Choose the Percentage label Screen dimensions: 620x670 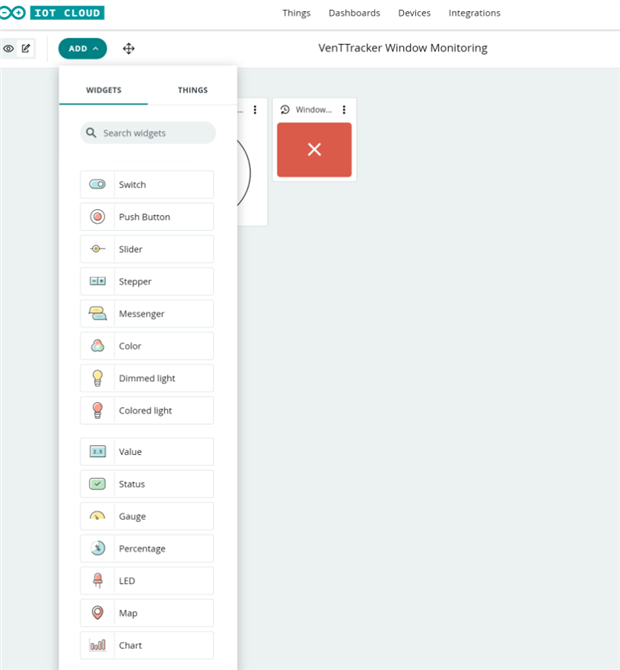coord(142,549)
